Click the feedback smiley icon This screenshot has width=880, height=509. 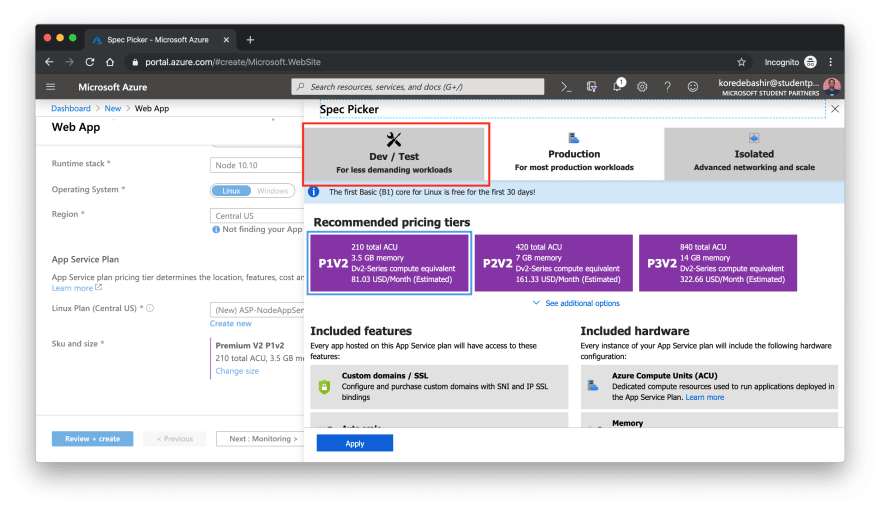[693, 87]
